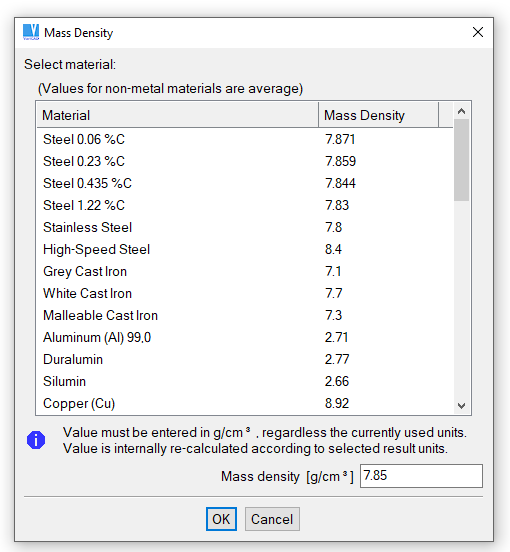Click the scrollbar down arrow
Image resolution: width=510 pixels, height=552 pixels.
click(x=461, y=406)
